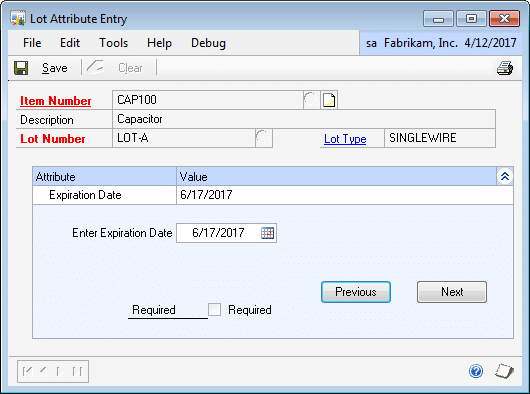Open the window note icon at the bottom right
Image resolution: width=530 pixels, height=394 pixels.
tap(504, 371)
